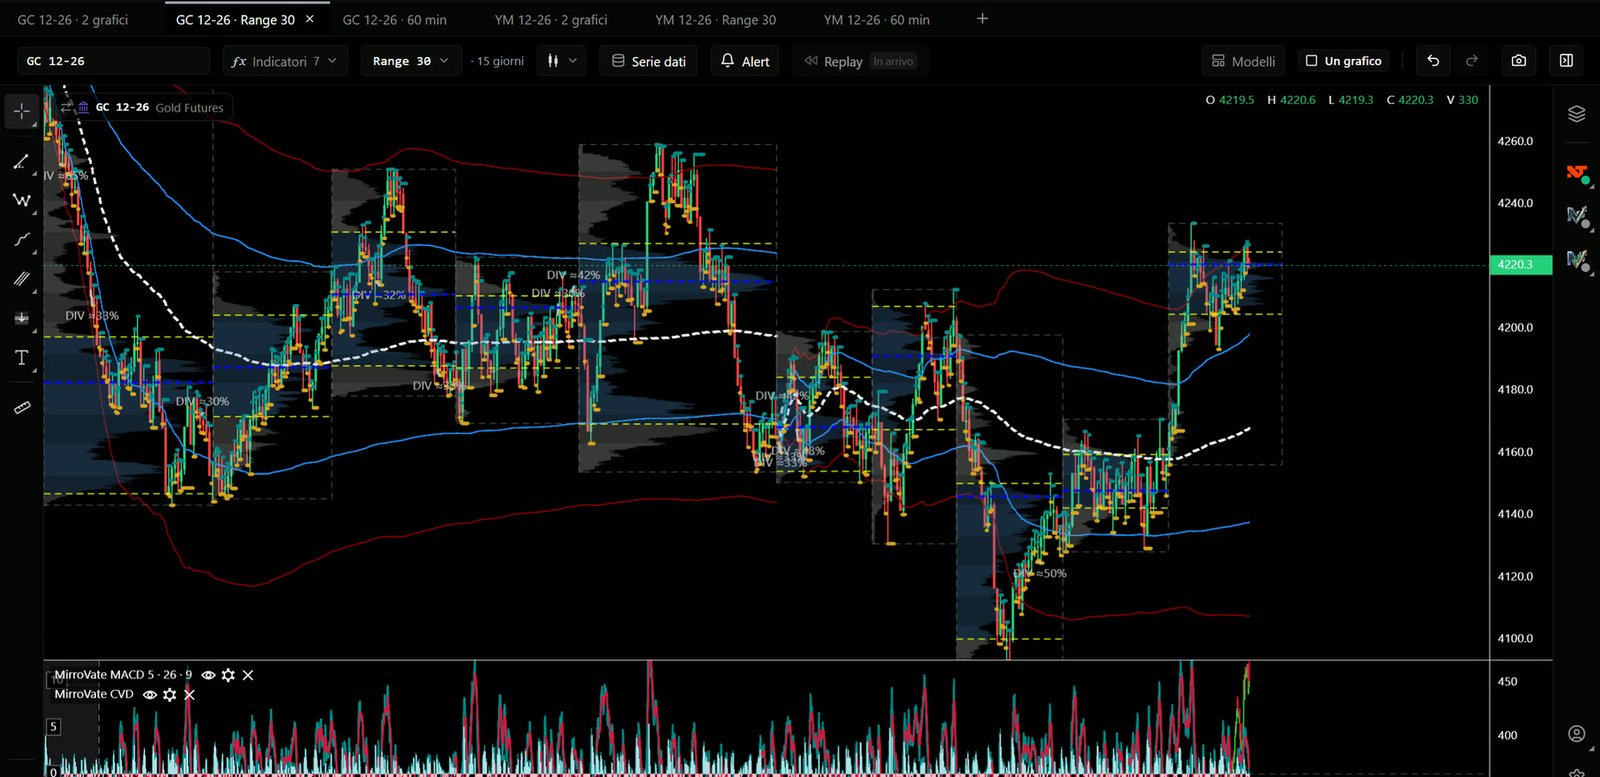The width and height of the screenshot is (1600, 777).
Task: Open settings gear for MirroVate MACD
Action: 228,675
